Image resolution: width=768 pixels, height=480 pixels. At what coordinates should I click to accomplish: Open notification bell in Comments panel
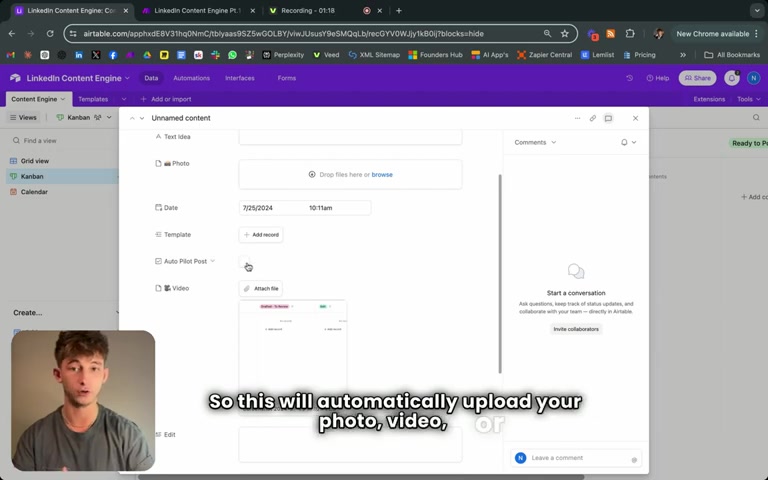point(624,143)
